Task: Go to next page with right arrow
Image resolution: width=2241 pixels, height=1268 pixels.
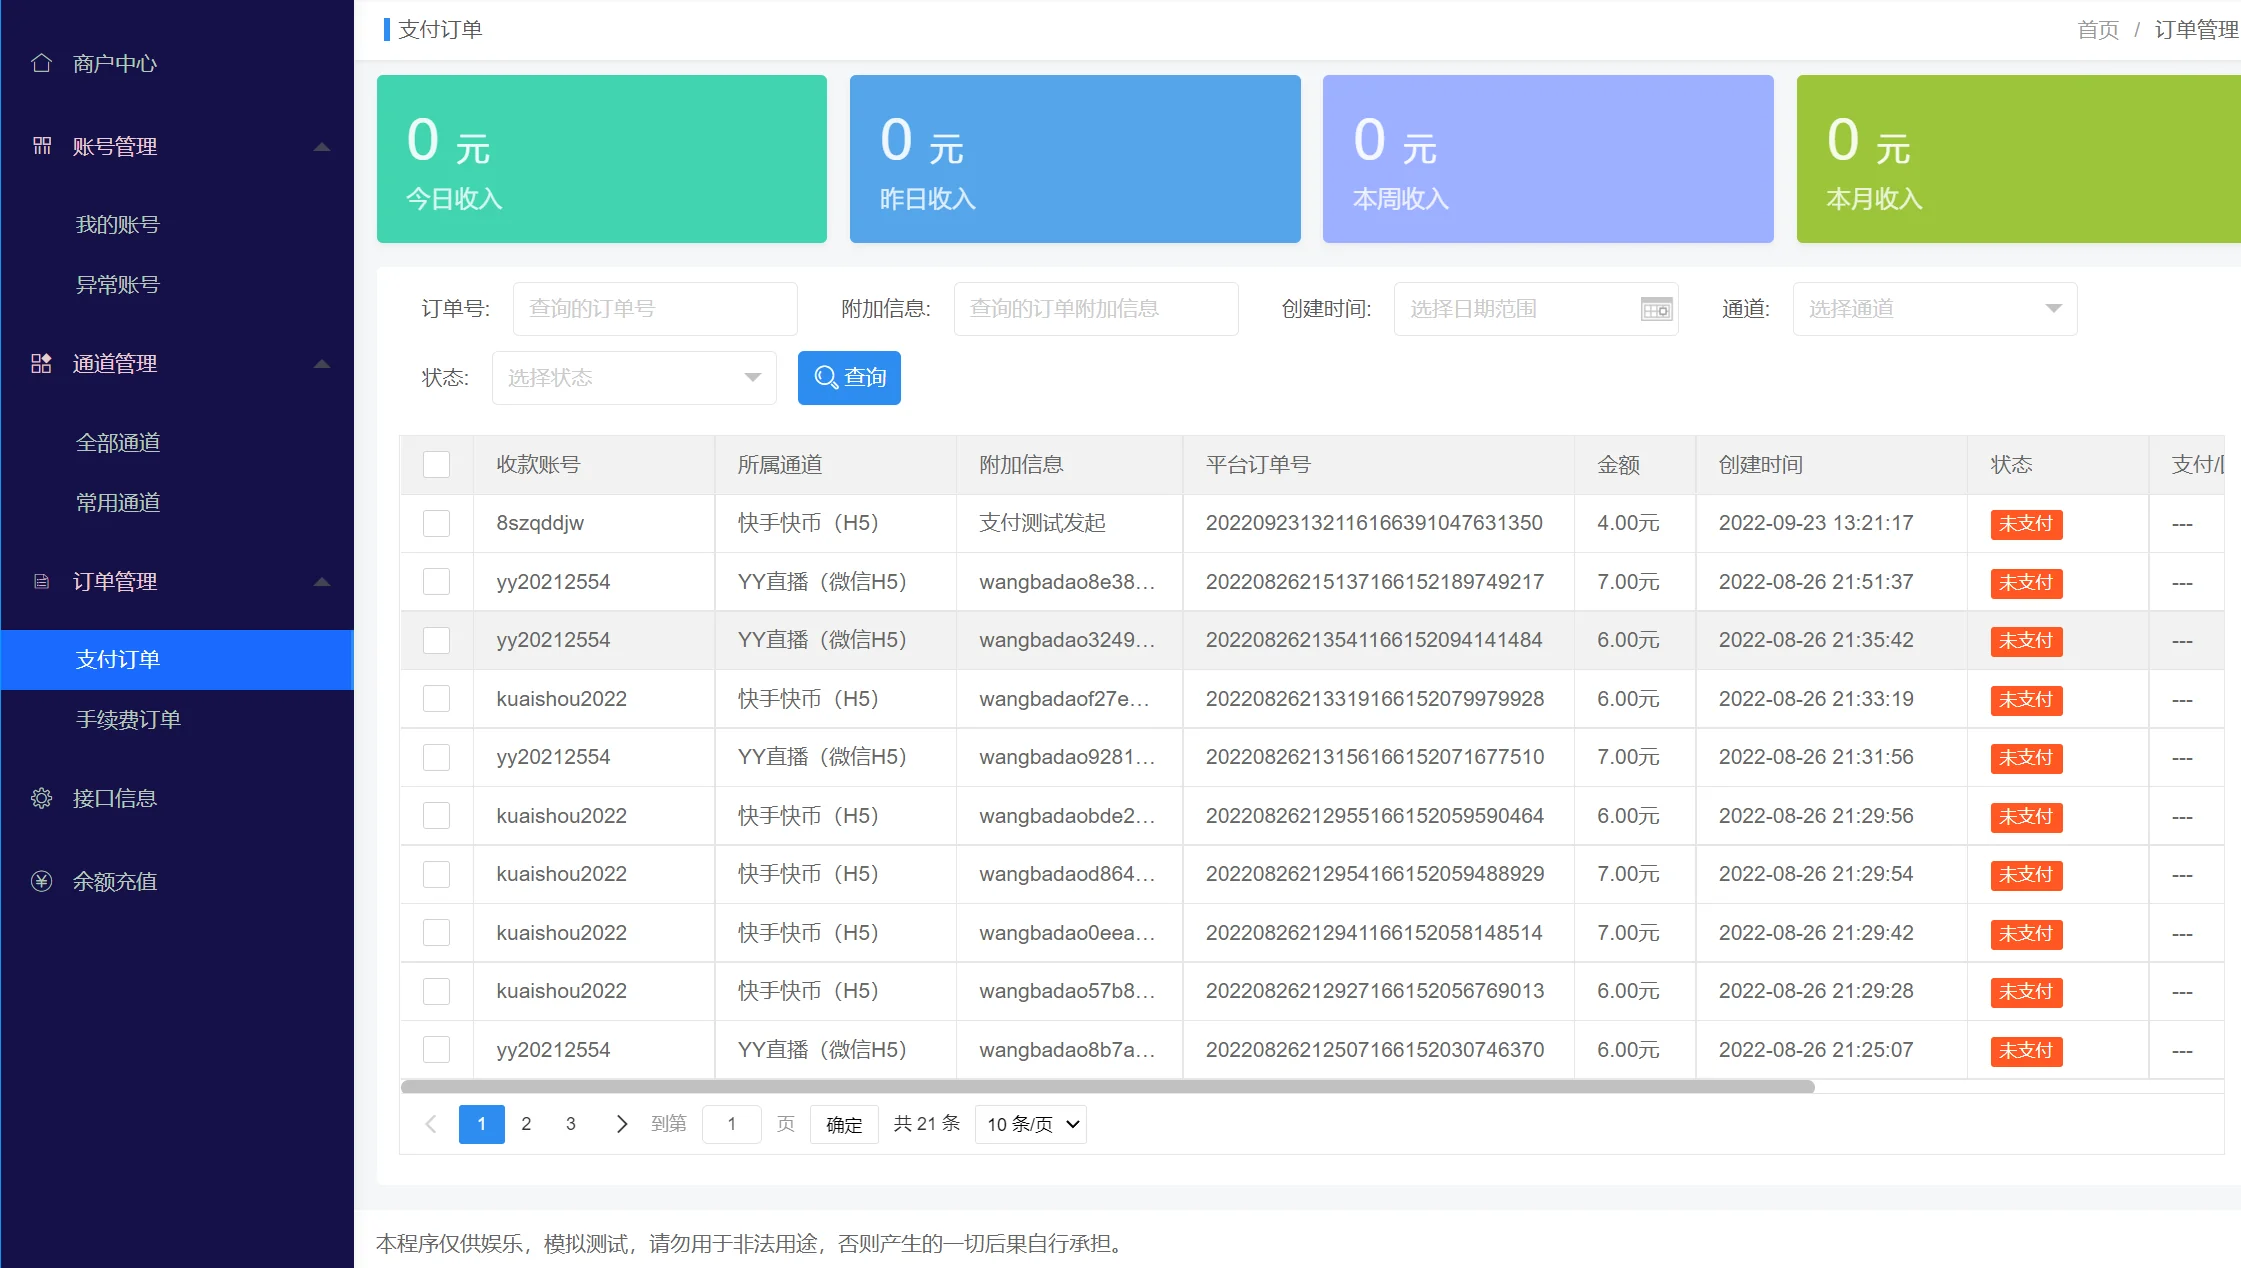Action: click(621, 1124)
